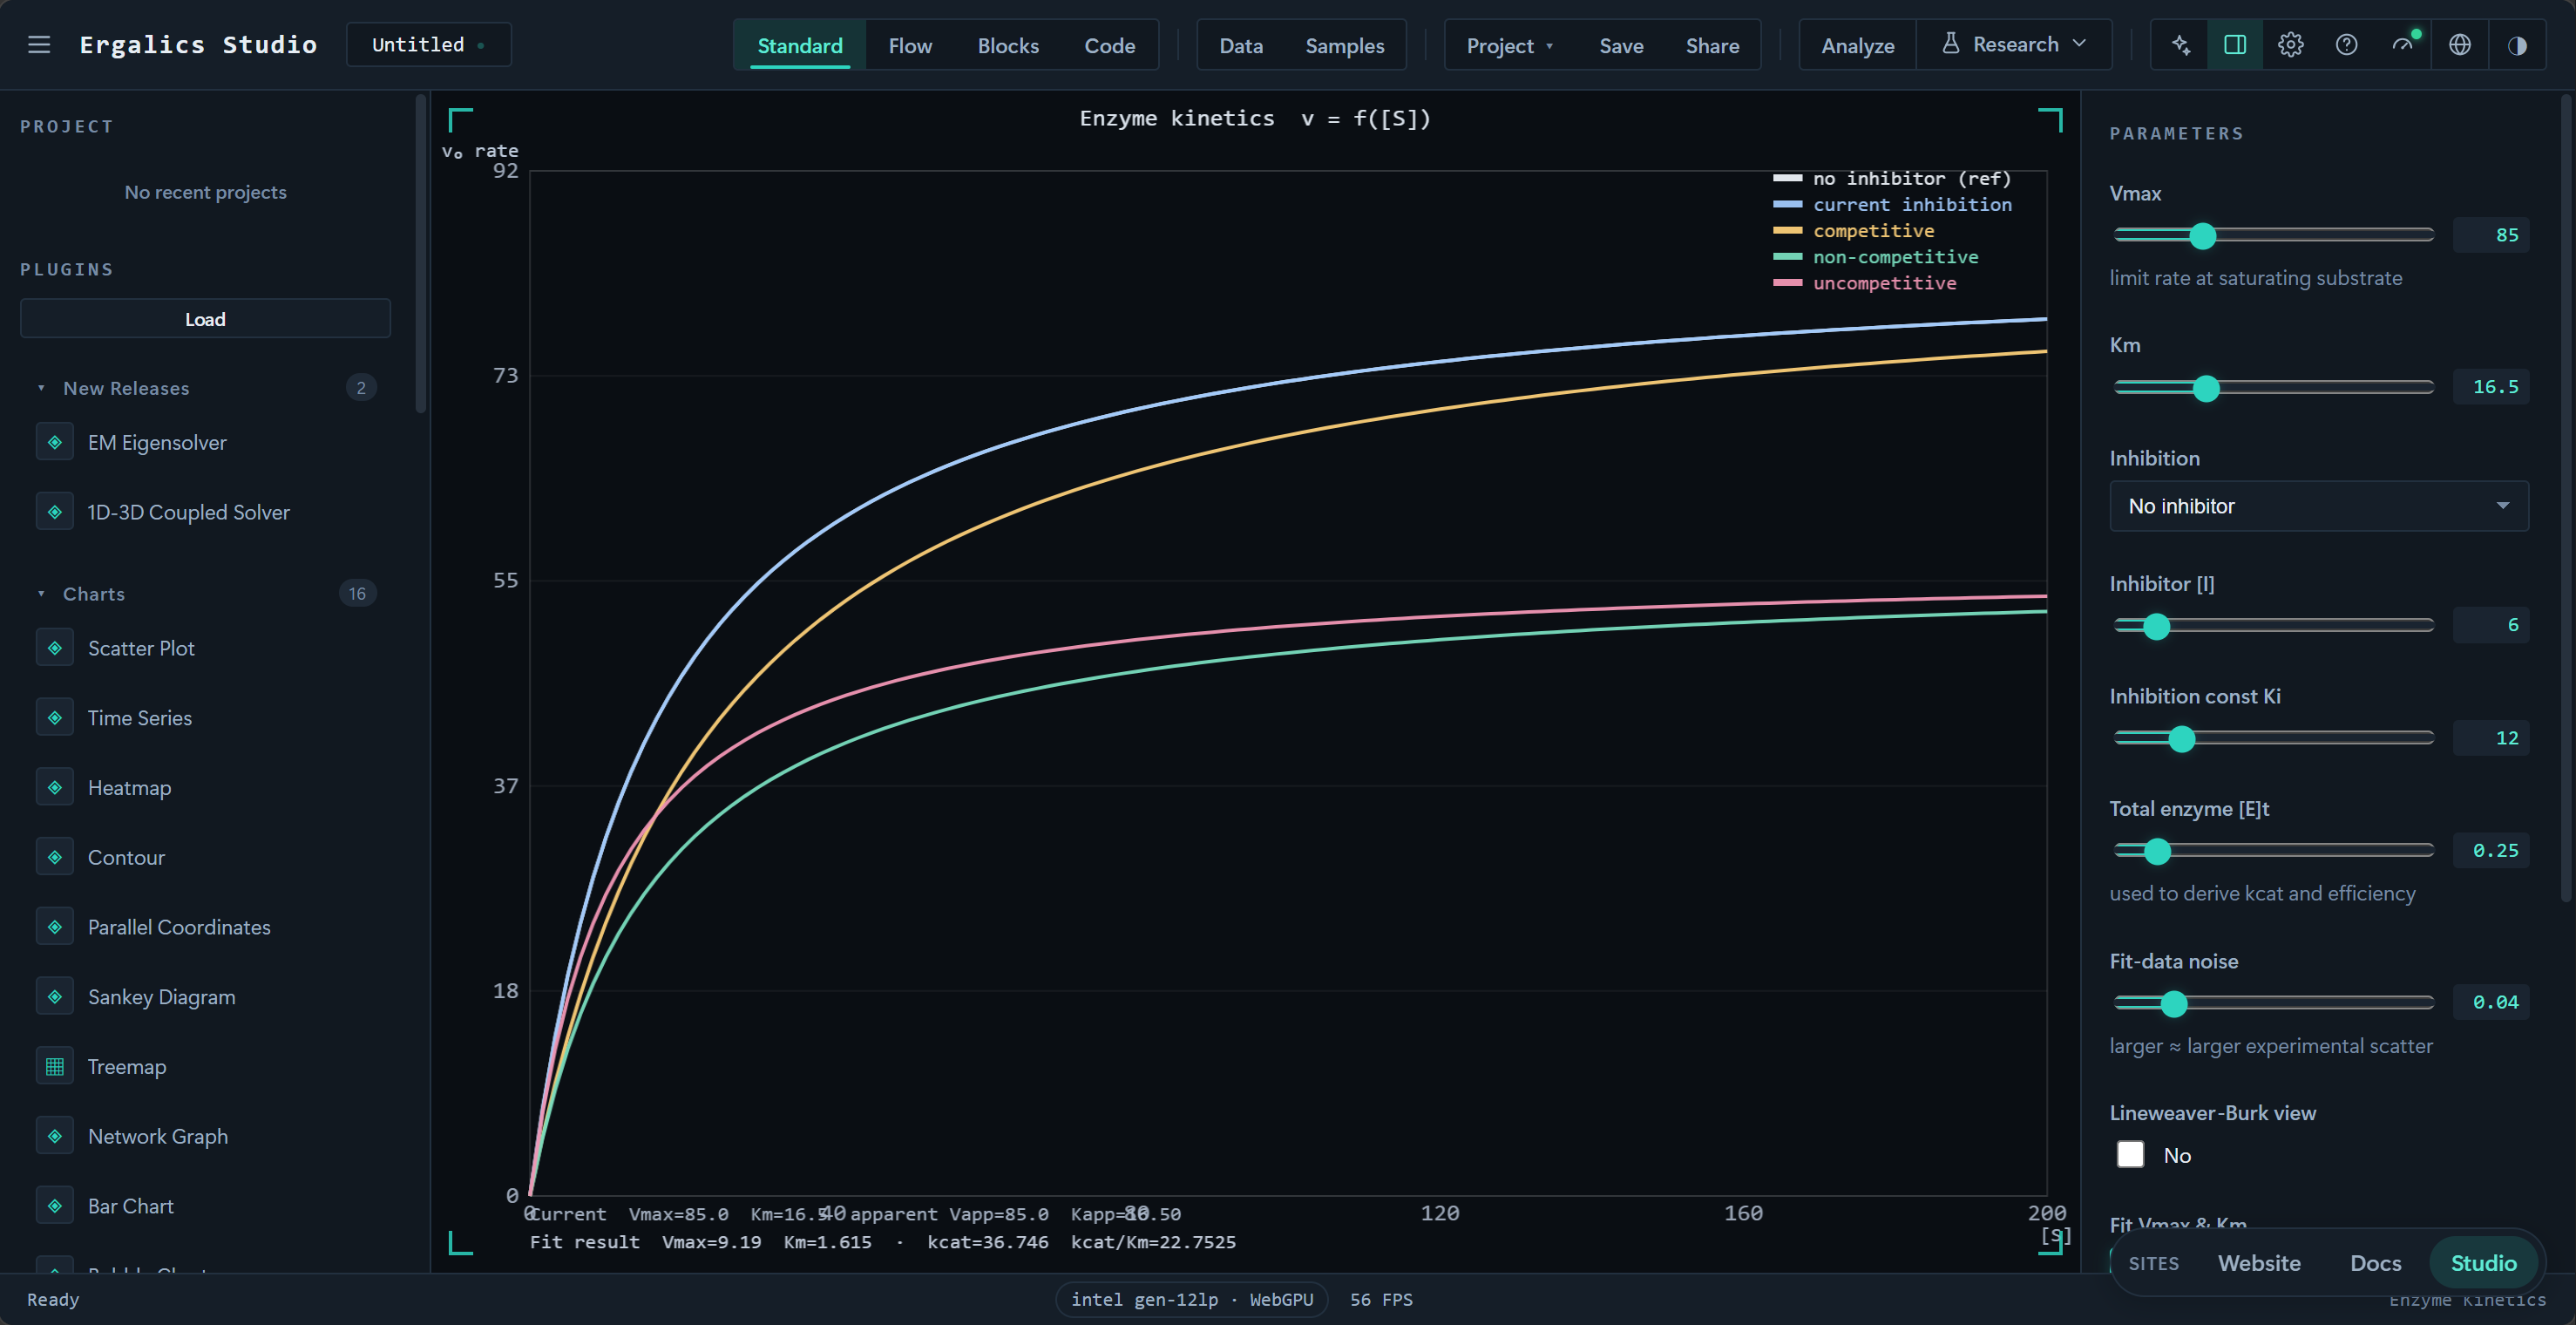Adjust the Vmax slider handle

(x=2202, y=236)
